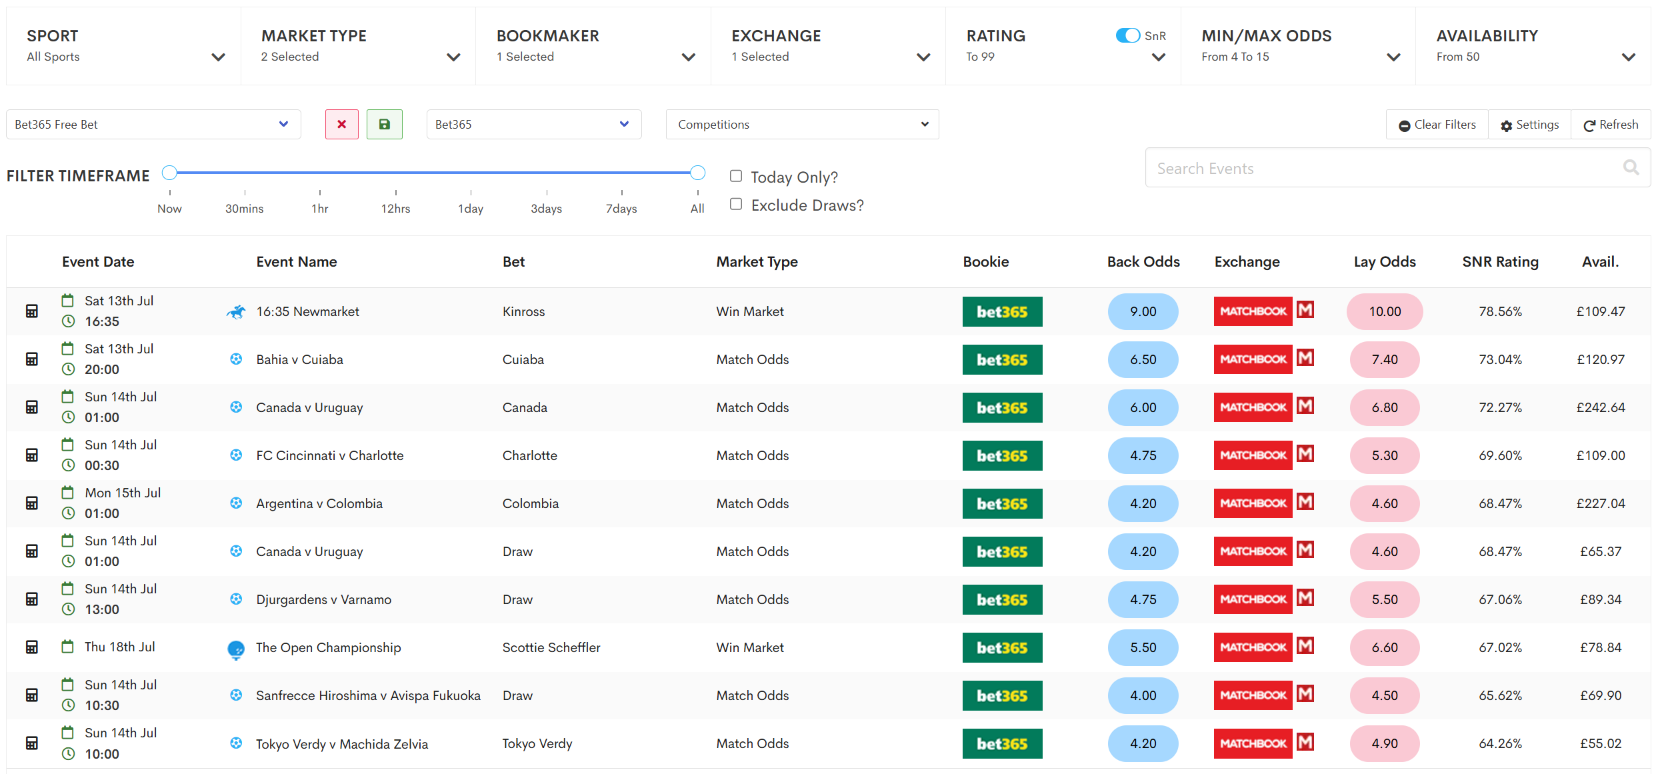Open calculator for Argentina v Colombia row

coord(32,503)
